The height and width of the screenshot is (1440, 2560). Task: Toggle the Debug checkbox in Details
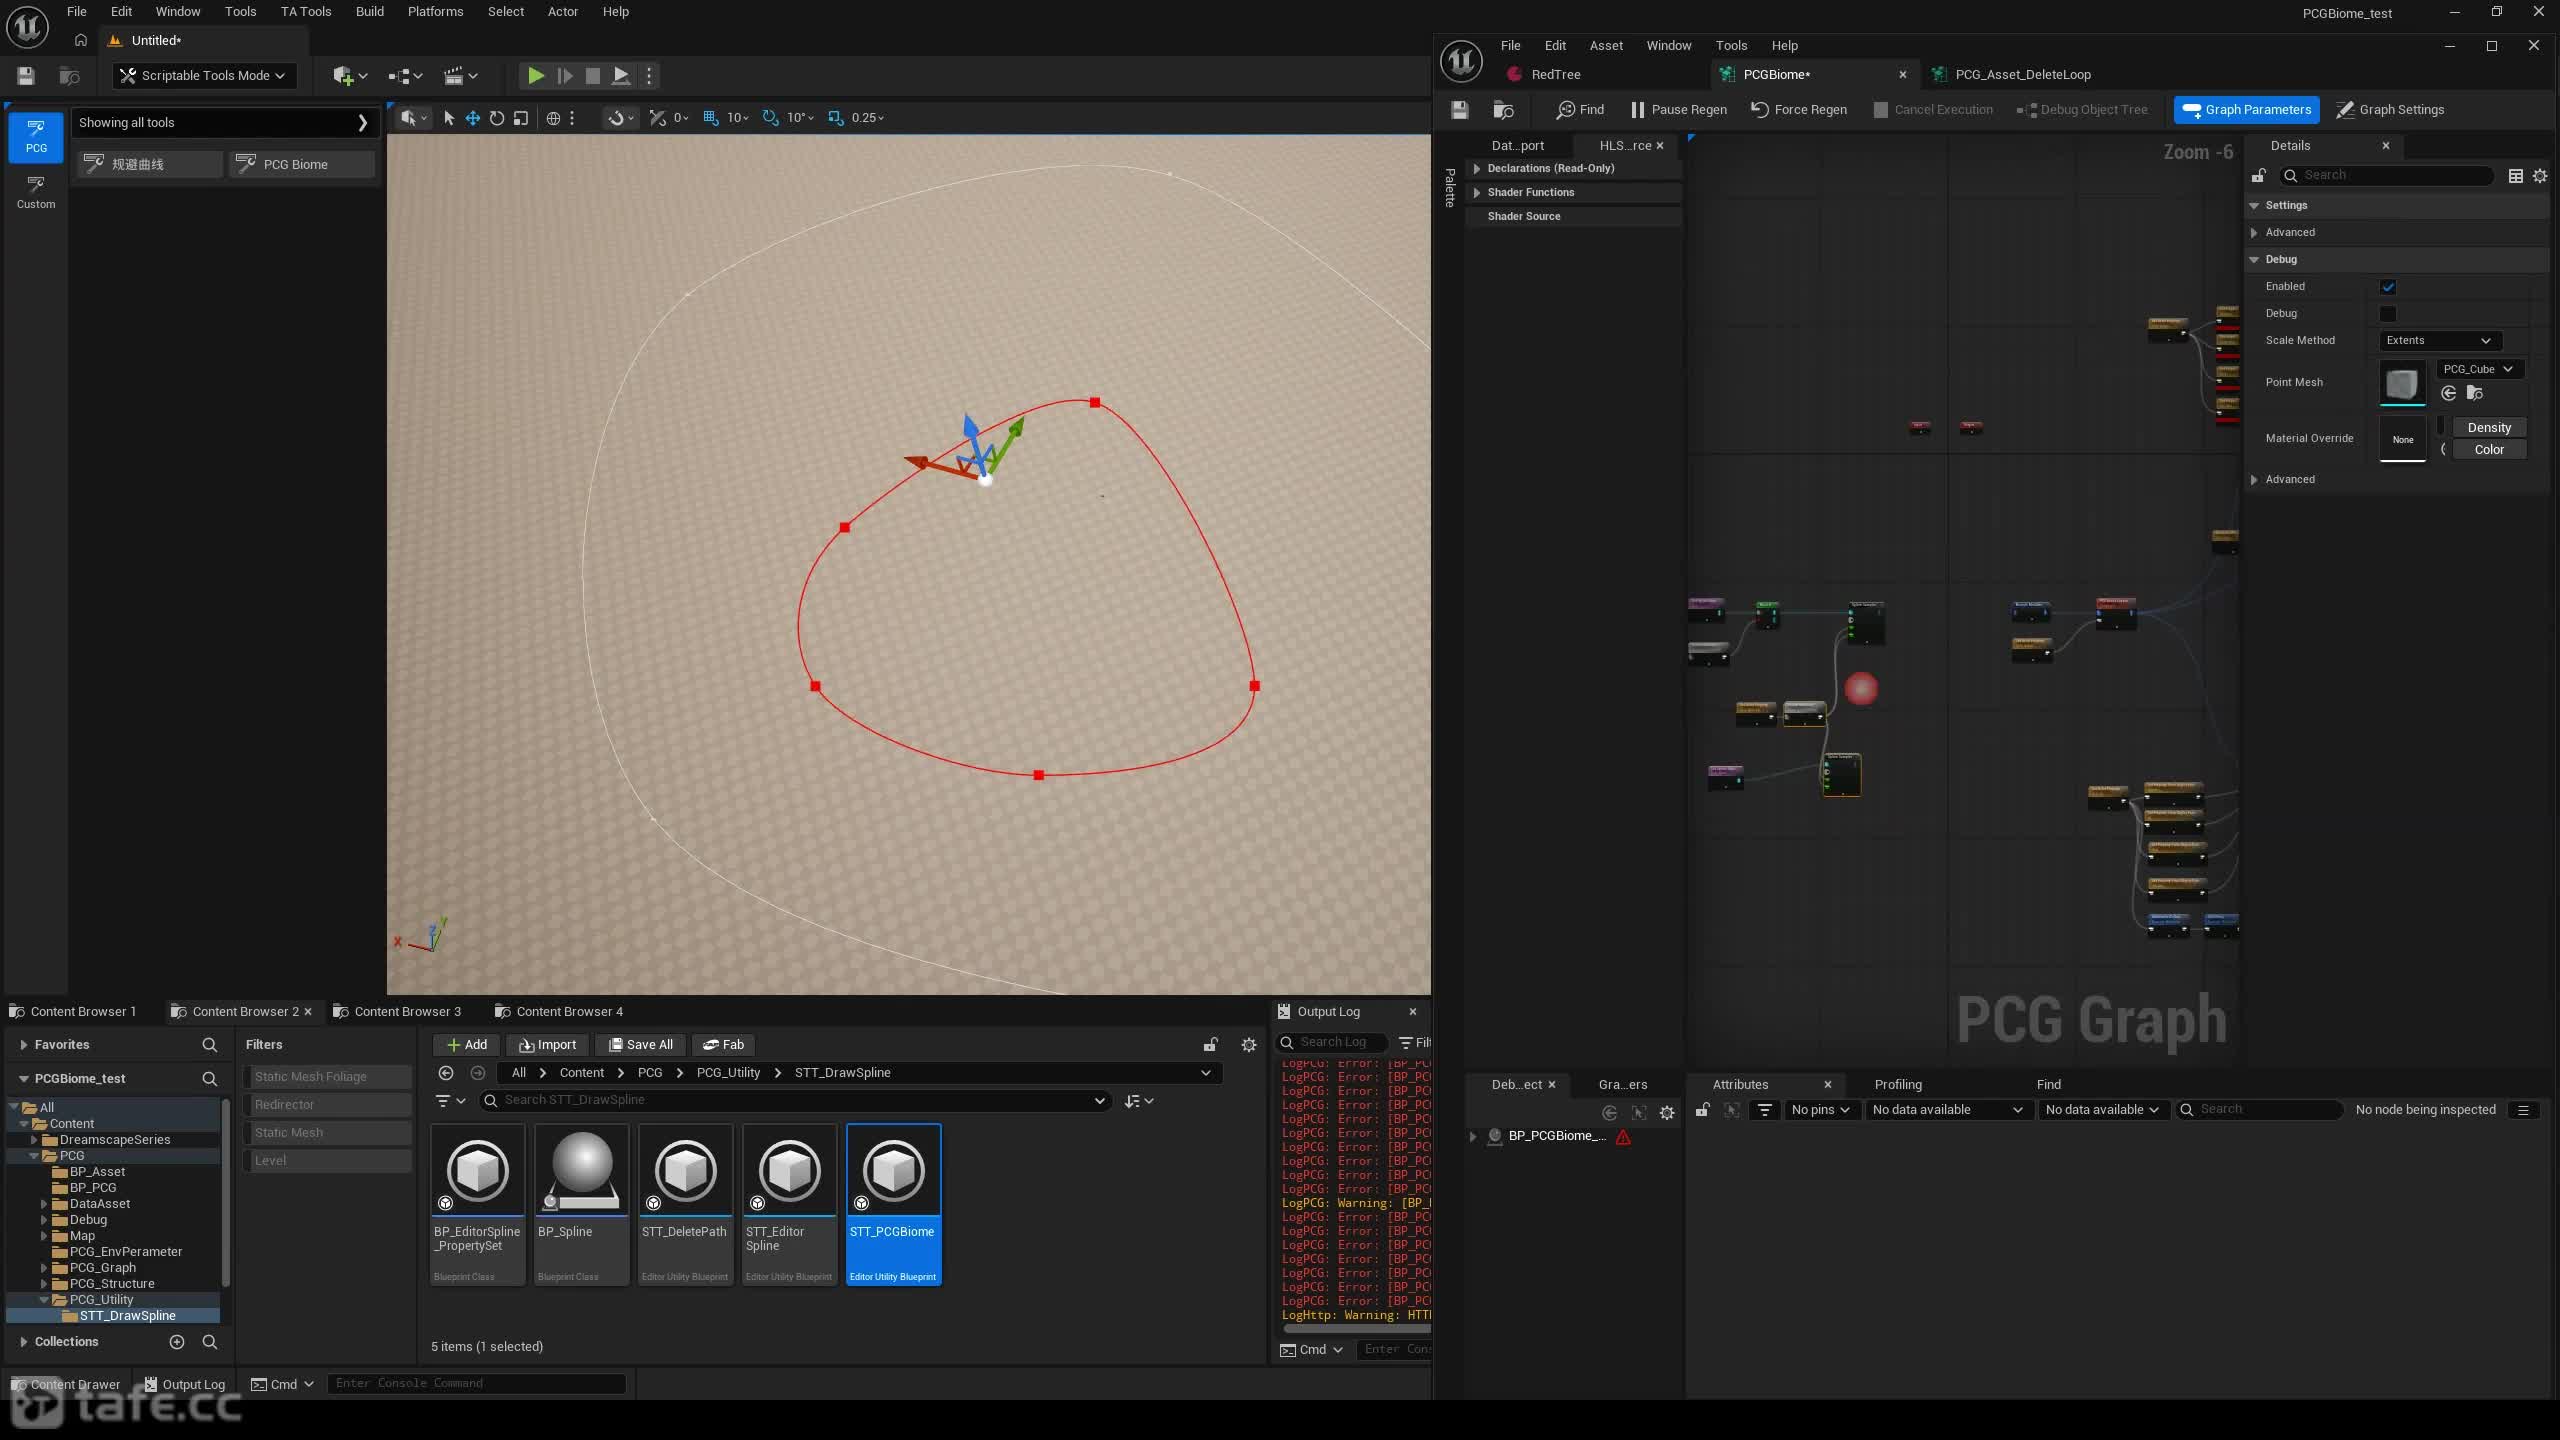tap(2388, 314)
